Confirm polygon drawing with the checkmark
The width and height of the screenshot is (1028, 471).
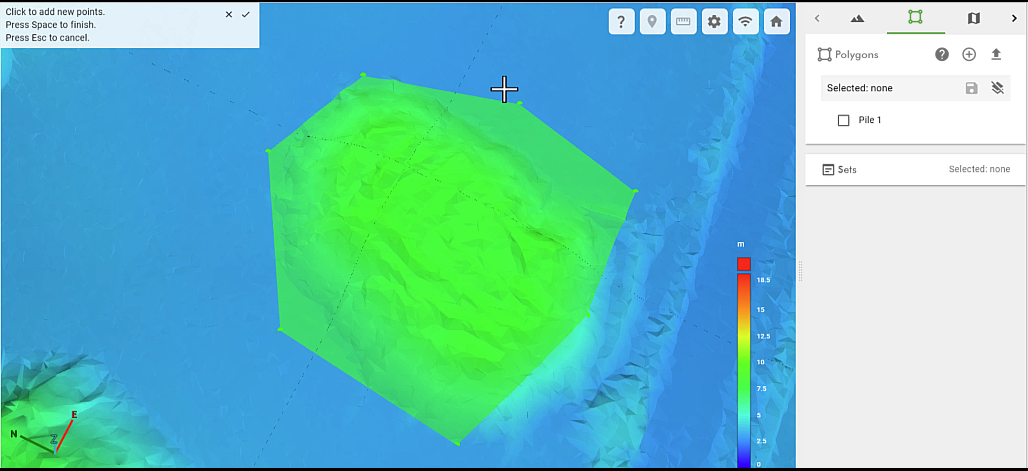(x=245, y=14)
